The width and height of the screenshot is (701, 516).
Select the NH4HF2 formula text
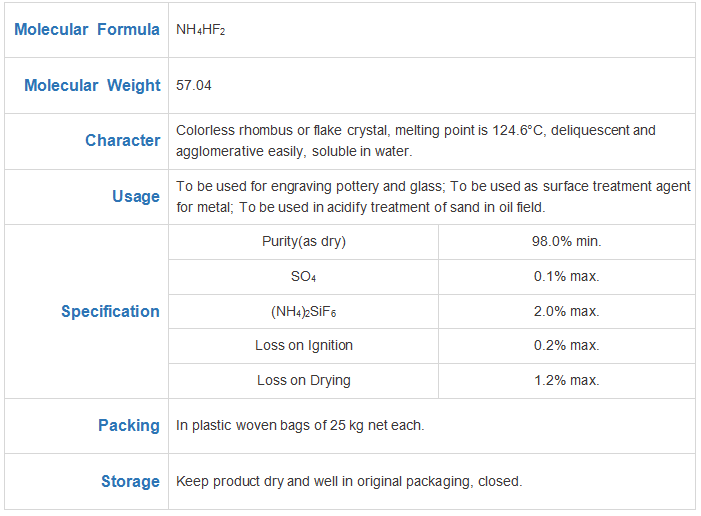click(200, 30)
